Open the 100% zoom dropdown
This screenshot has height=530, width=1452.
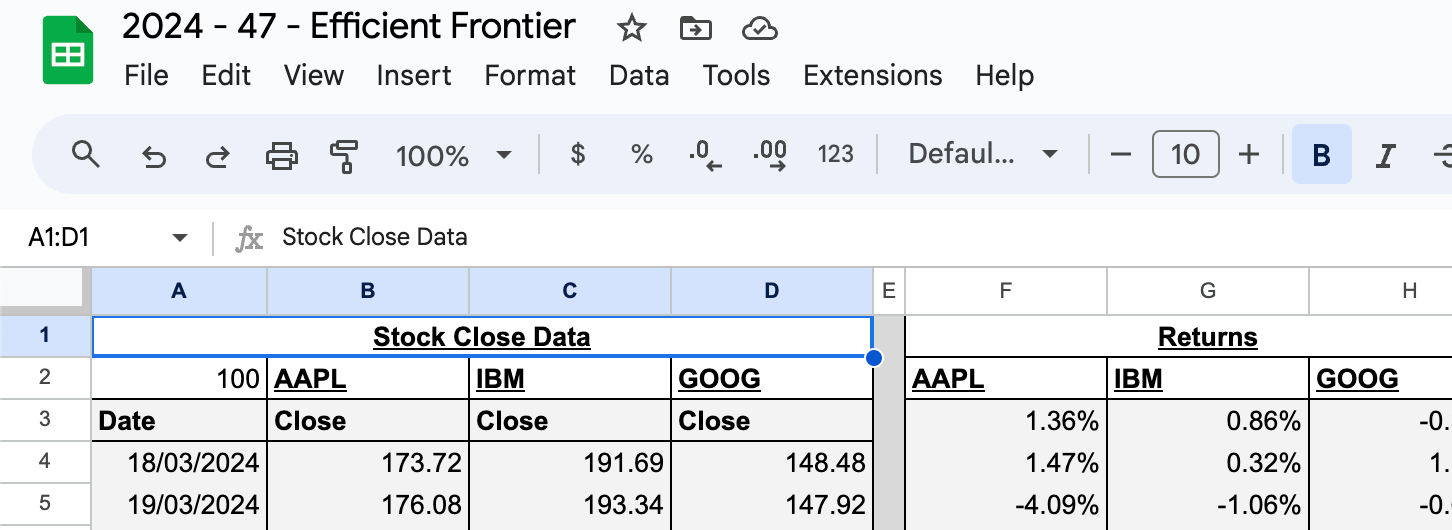[x=454, y=155]
